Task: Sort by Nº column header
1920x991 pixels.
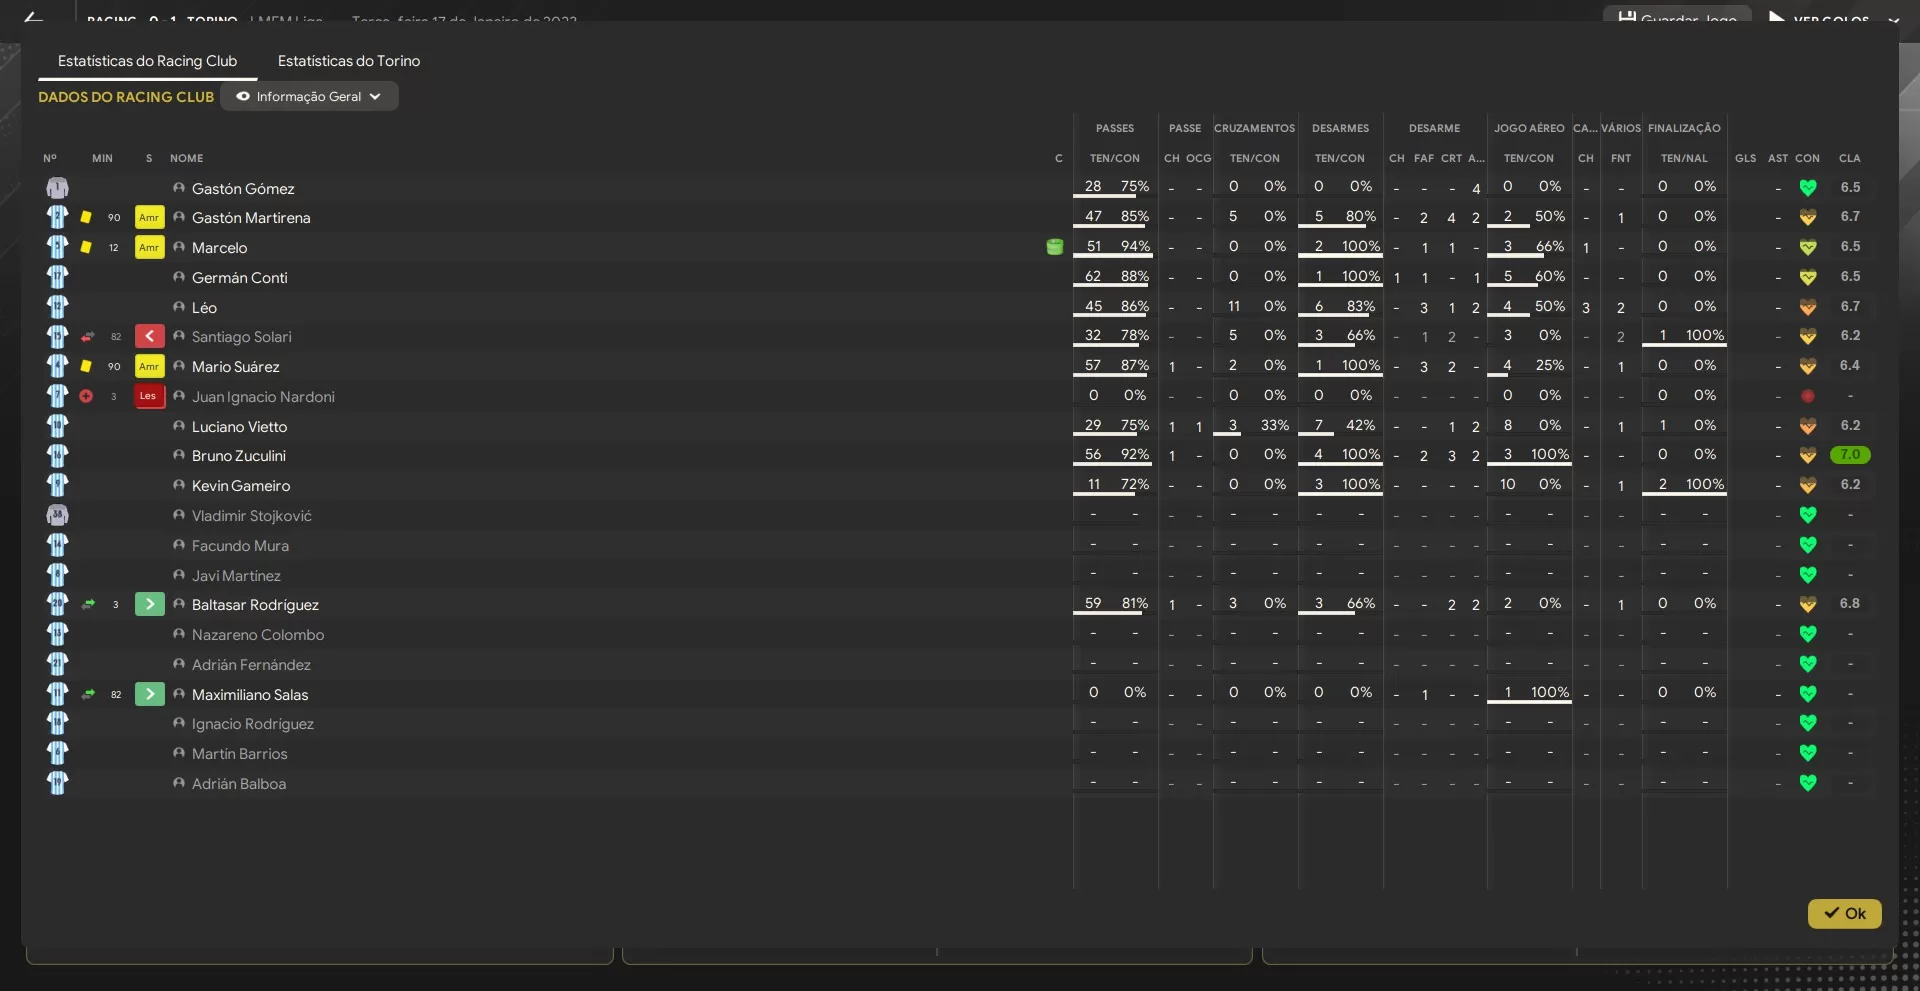Action: tap(50, 158)
